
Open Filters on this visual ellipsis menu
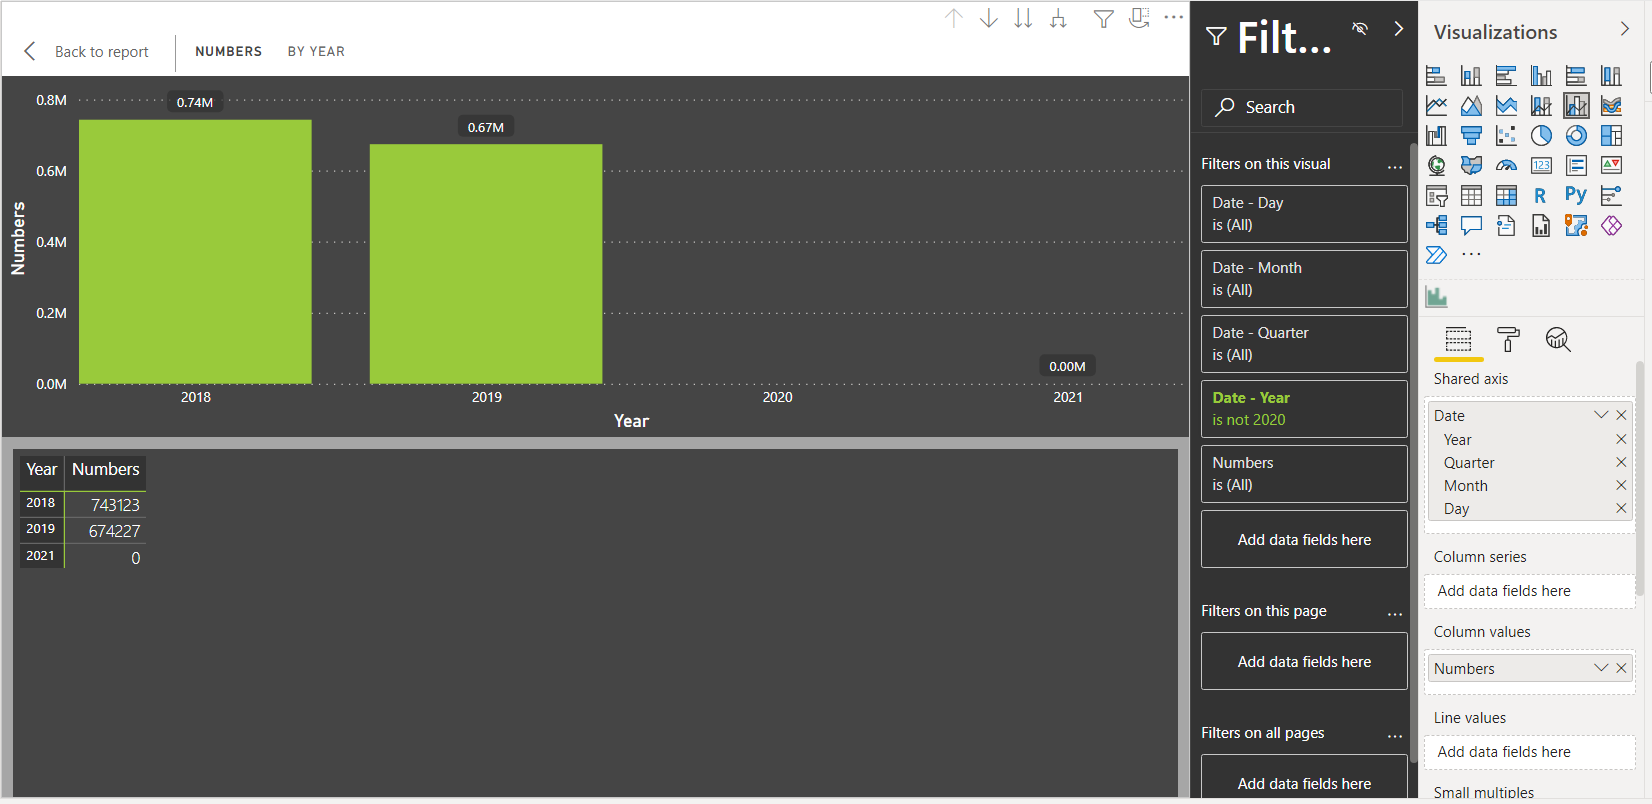point(1395,167)
